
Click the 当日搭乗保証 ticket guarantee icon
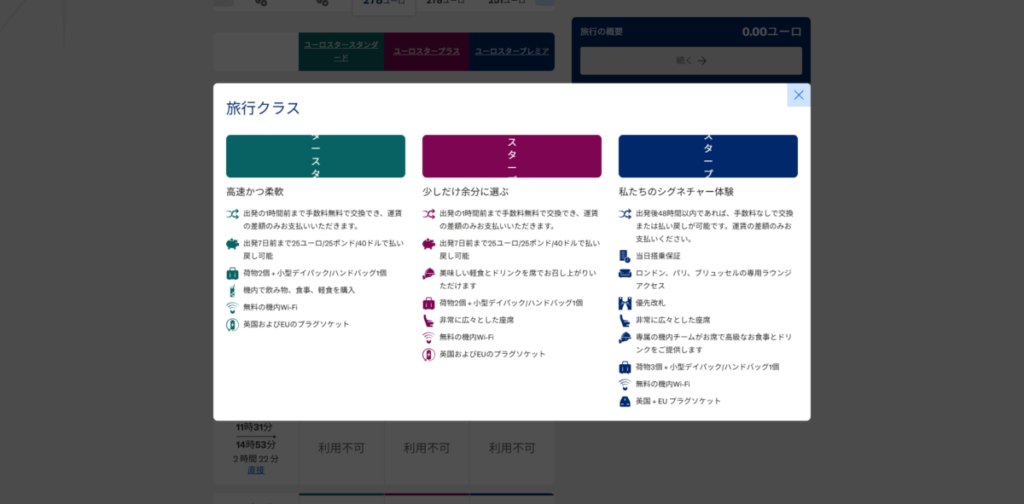[x=624, y=256]
